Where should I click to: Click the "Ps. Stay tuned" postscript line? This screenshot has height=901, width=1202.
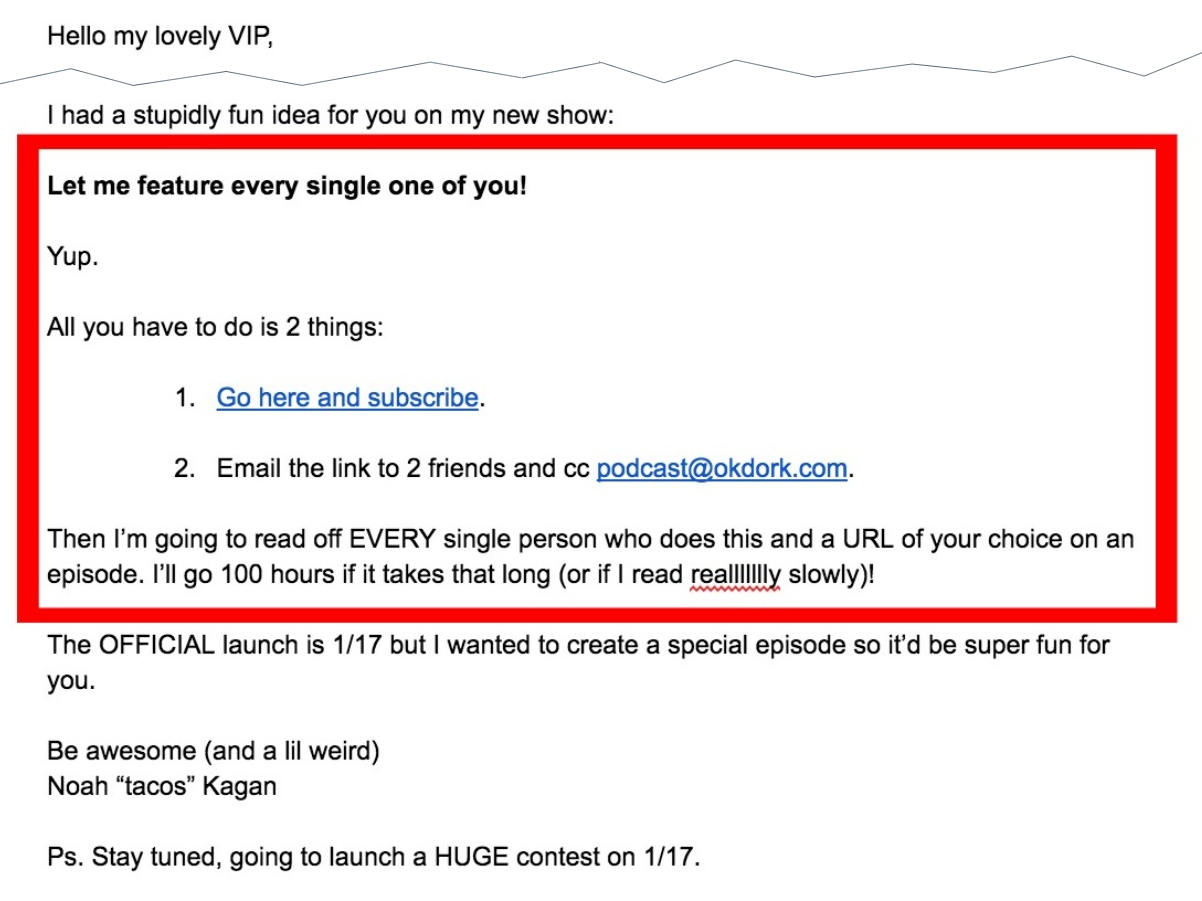pyautogui.click(x=373, y=858)
